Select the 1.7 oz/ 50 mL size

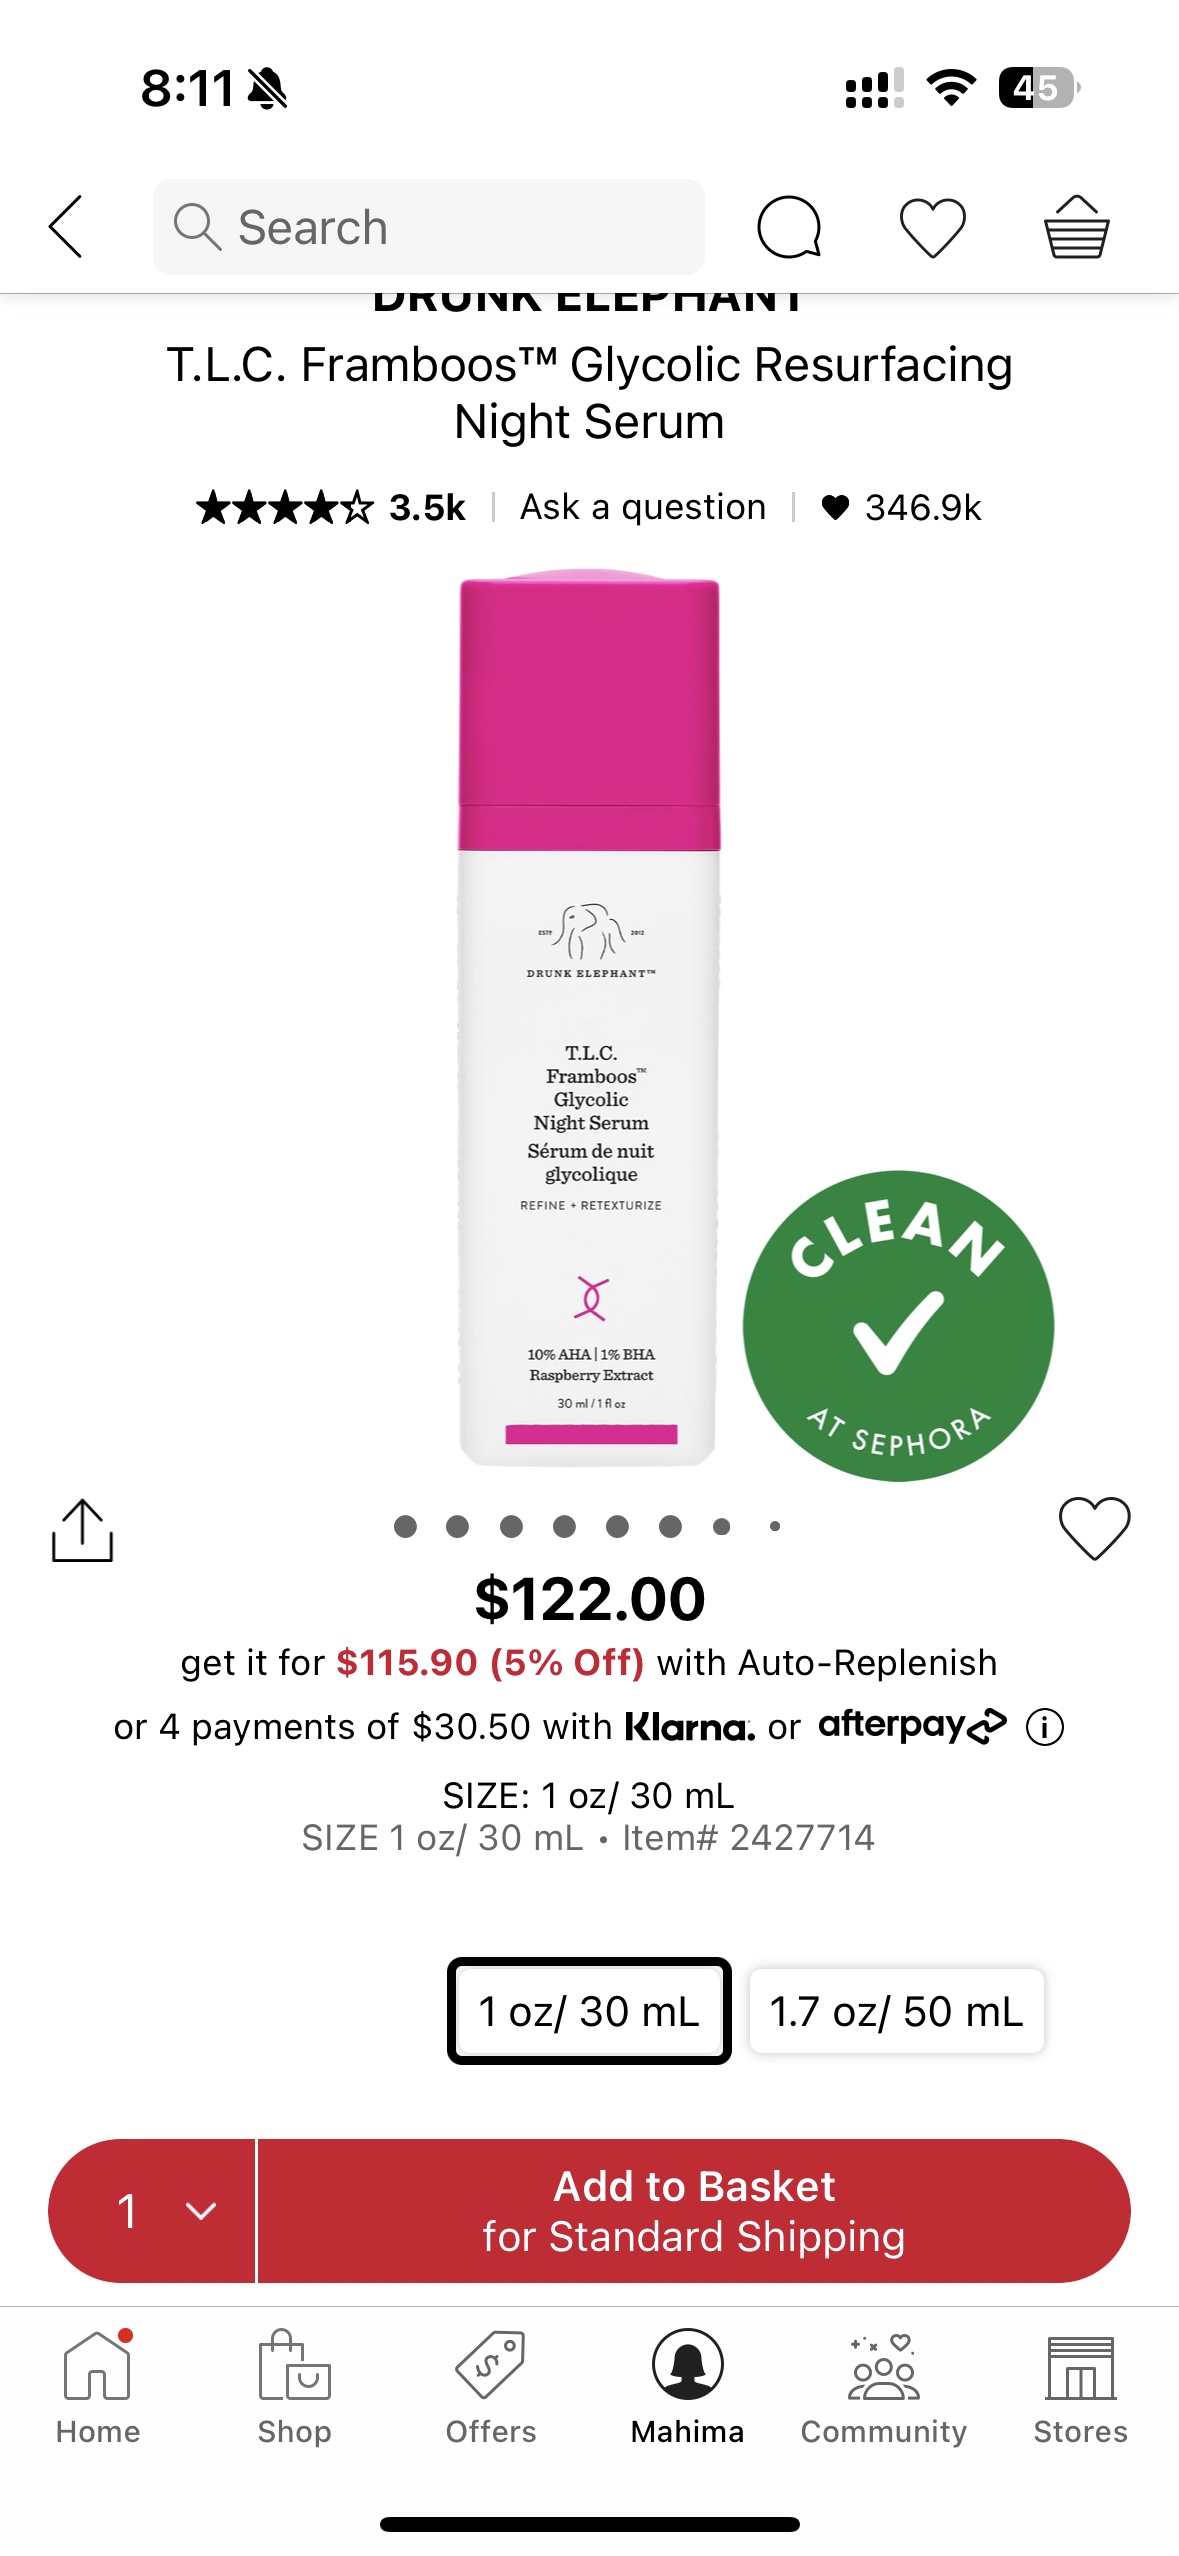[897, 2011]
